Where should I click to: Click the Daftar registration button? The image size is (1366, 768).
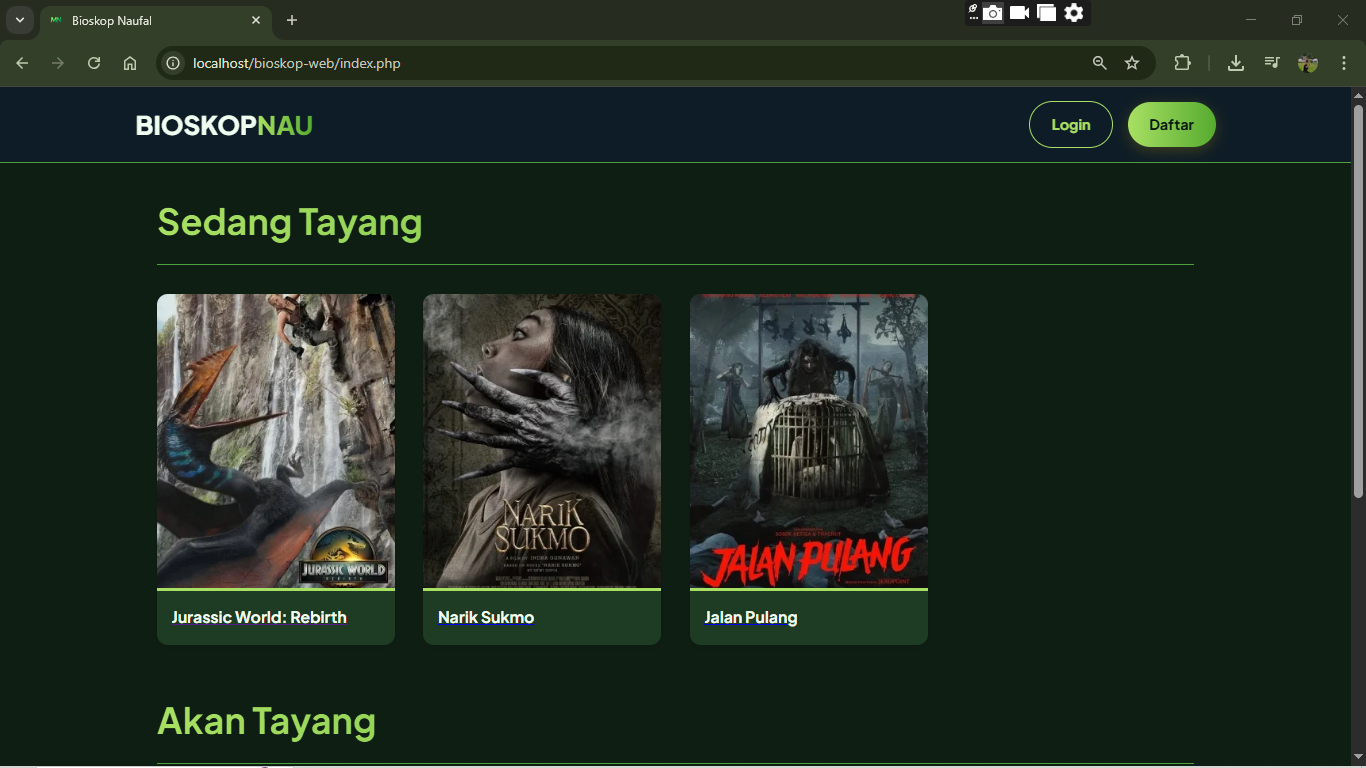[1171, 124]
